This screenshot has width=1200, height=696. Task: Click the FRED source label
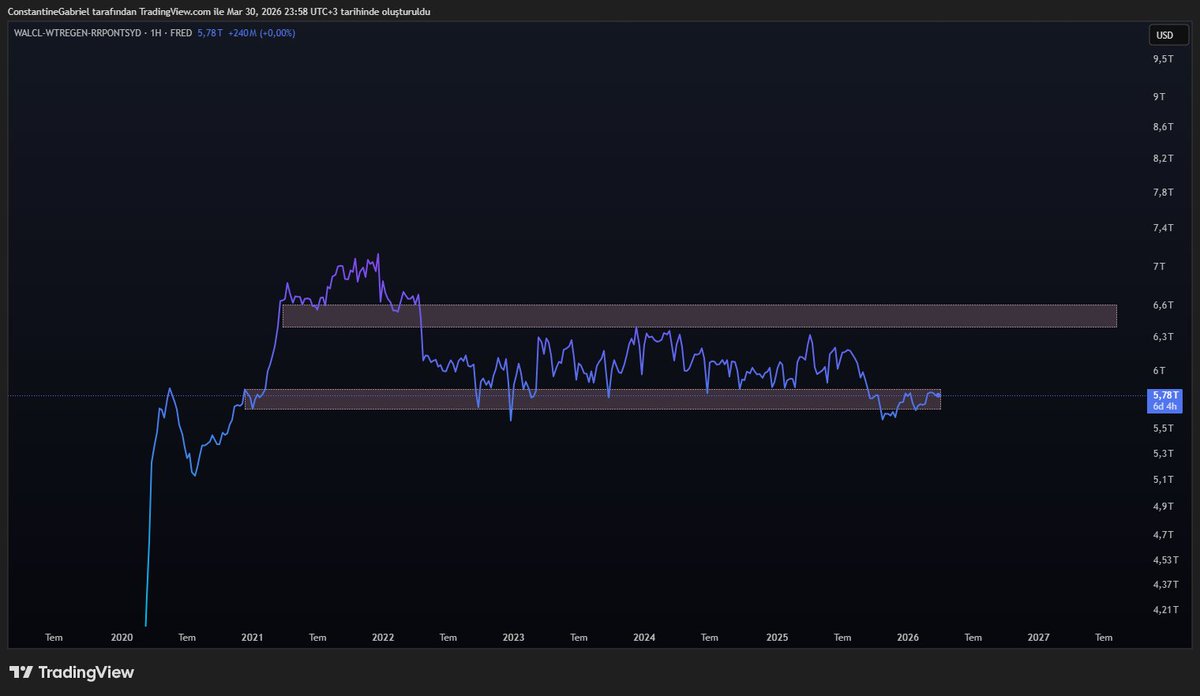pos(182,33)
